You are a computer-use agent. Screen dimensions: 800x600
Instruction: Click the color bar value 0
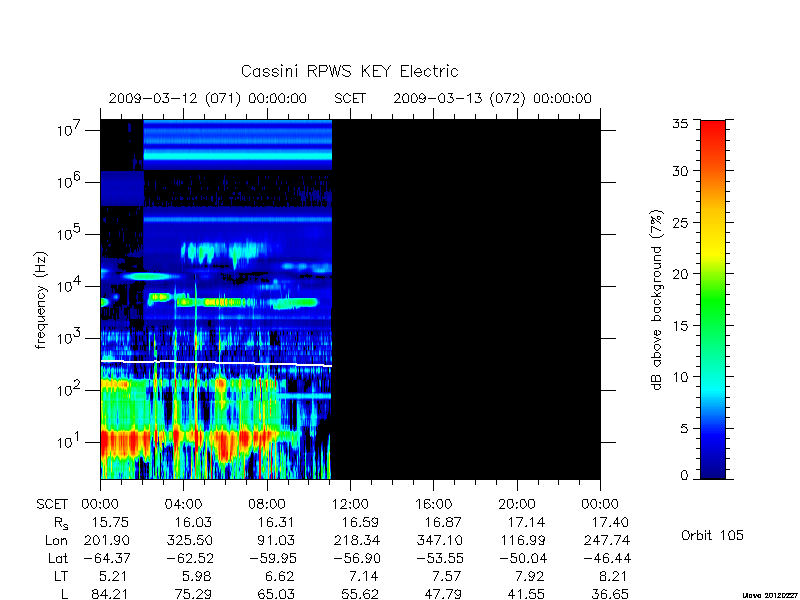[x=684, y=475]
